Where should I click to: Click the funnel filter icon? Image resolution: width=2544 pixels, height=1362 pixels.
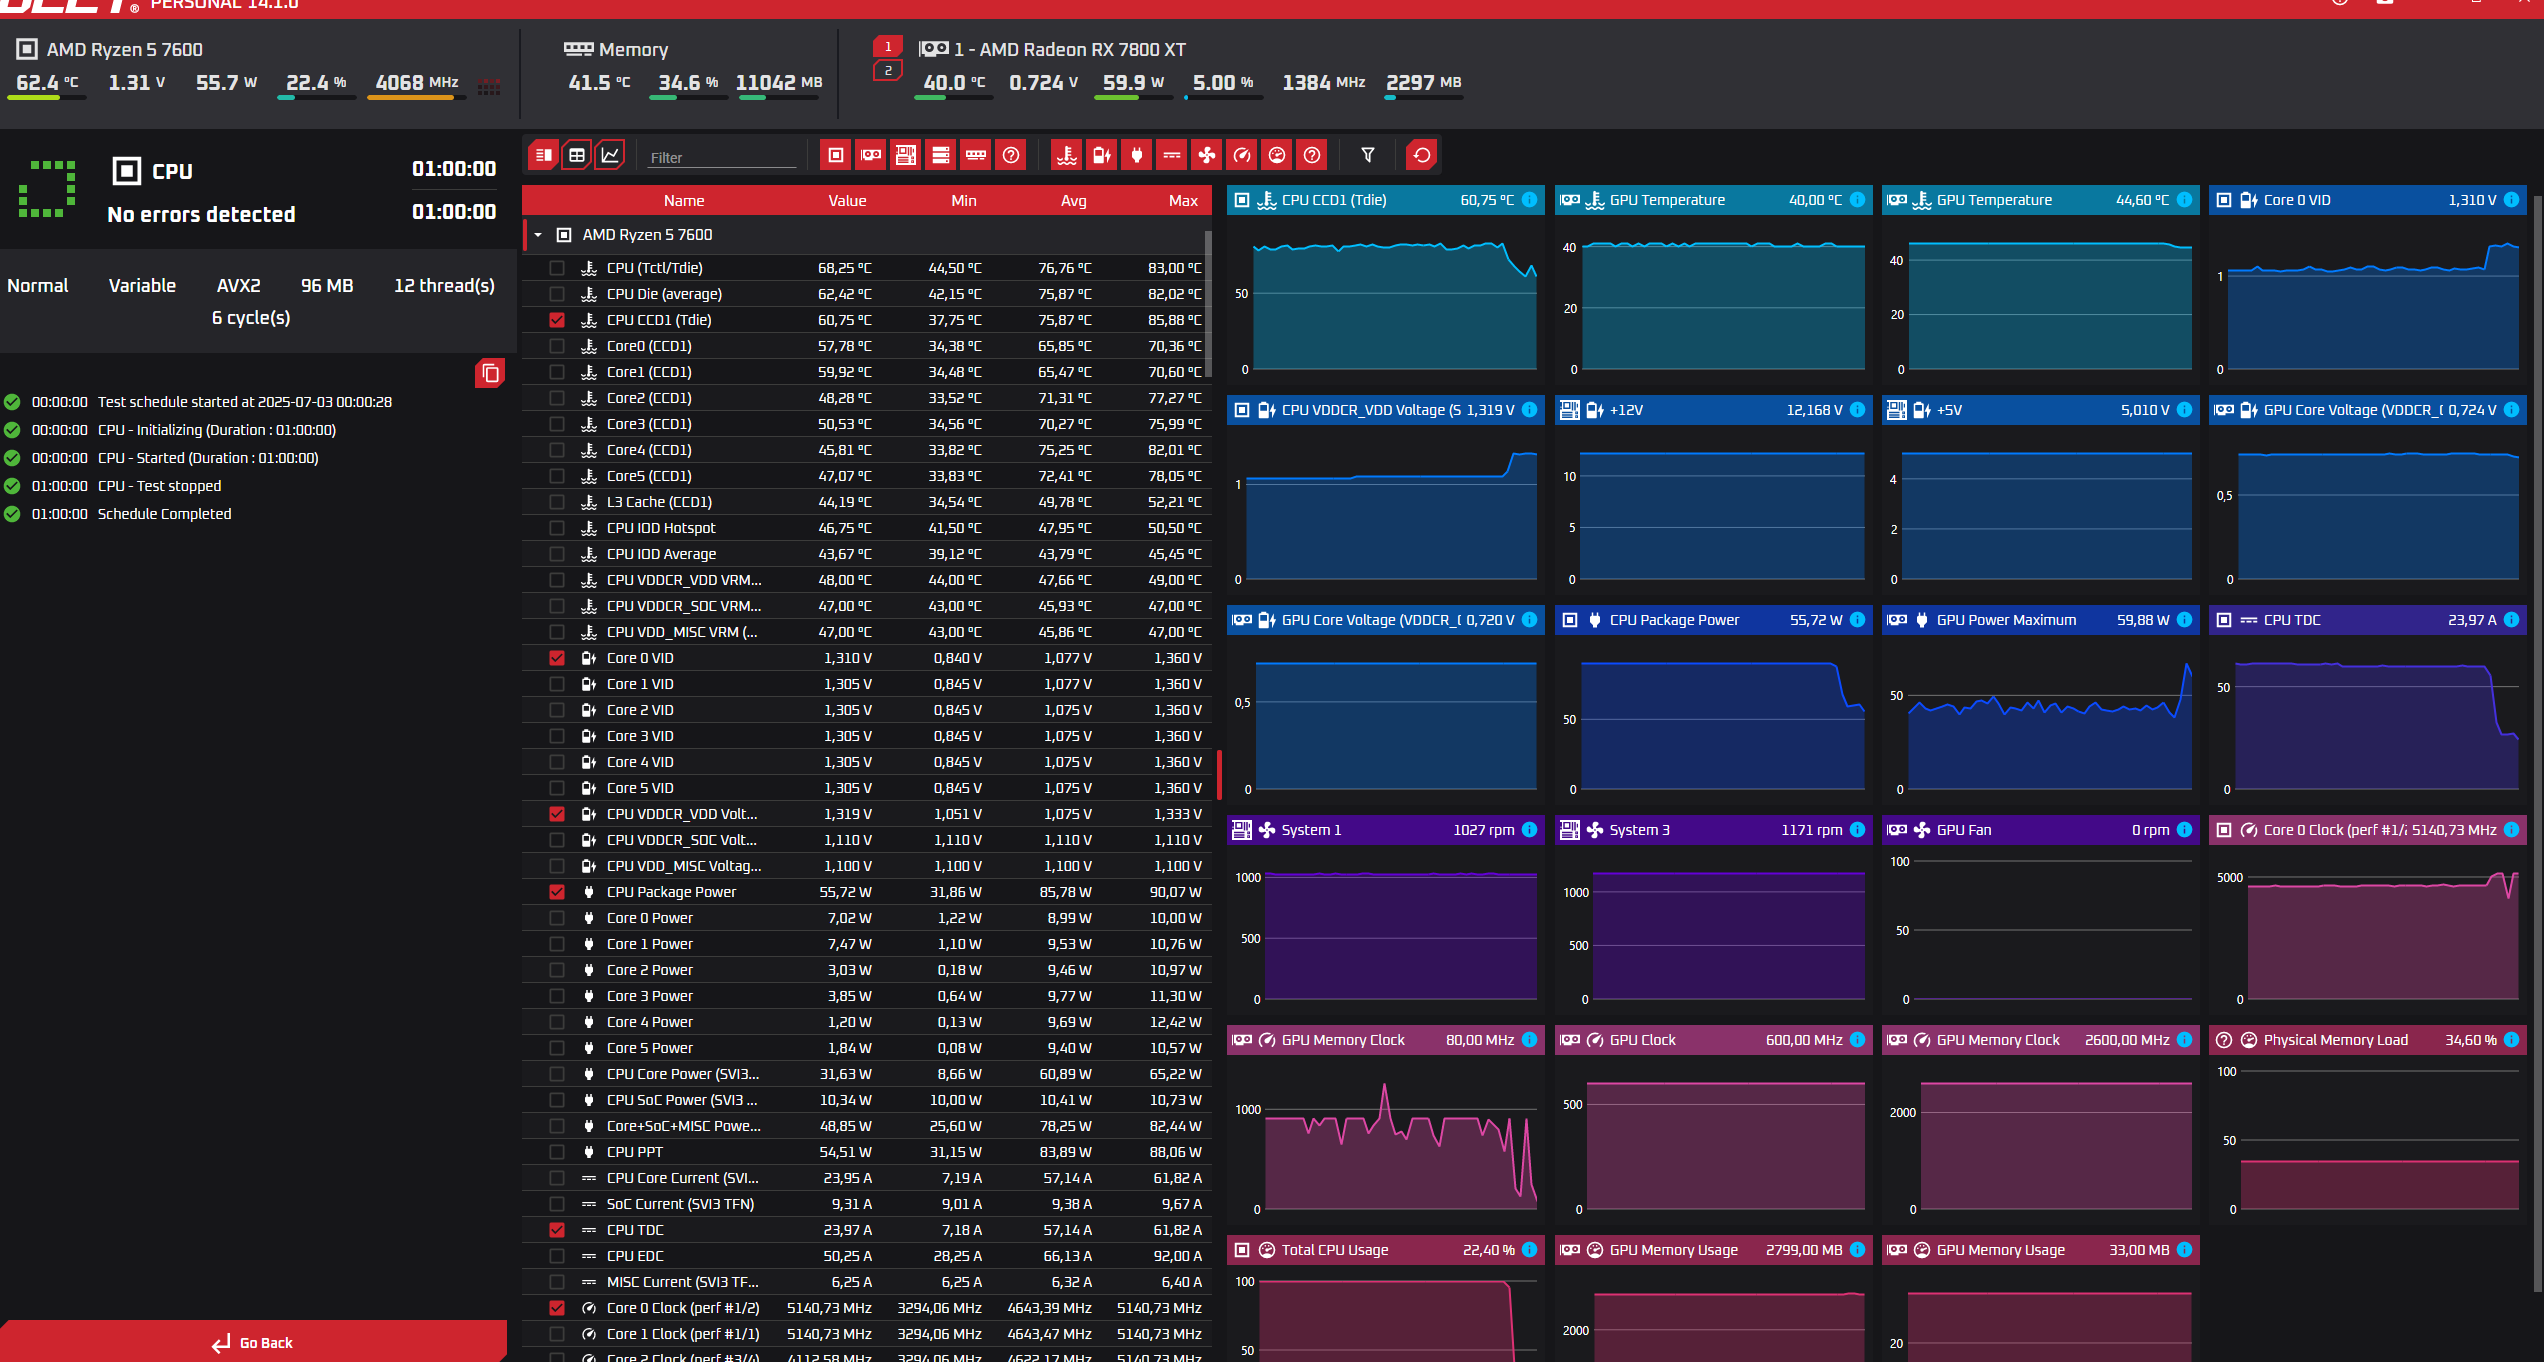click(x=1368, y=155)
